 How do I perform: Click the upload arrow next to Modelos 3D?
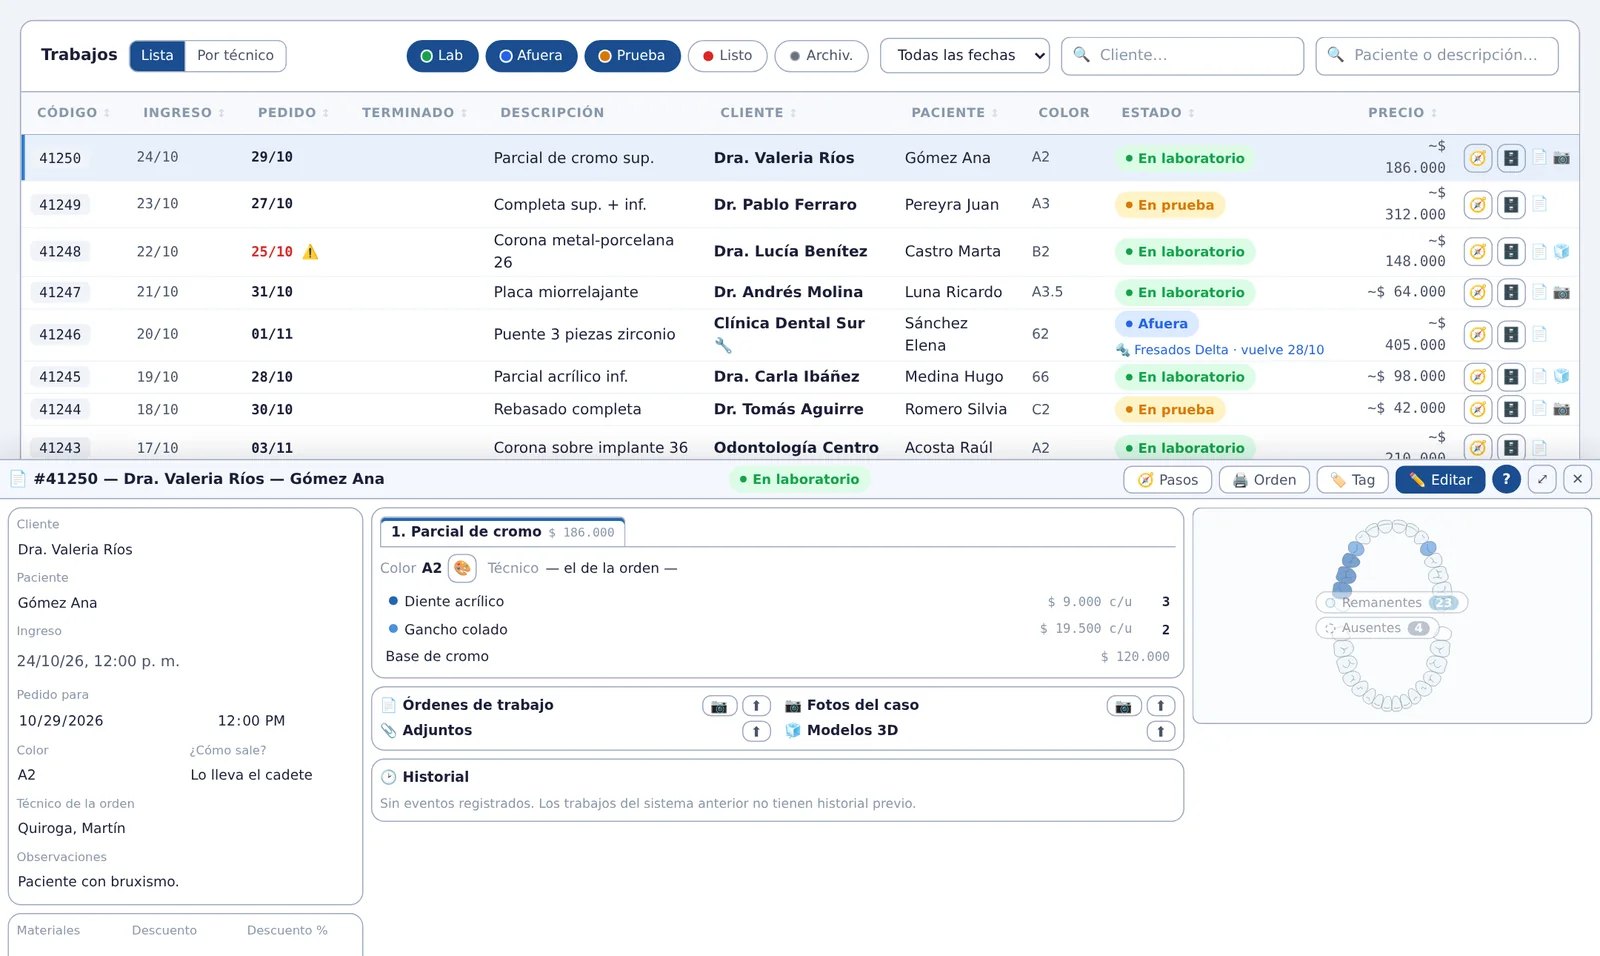pyautogui.click(x=1160, y=731)
